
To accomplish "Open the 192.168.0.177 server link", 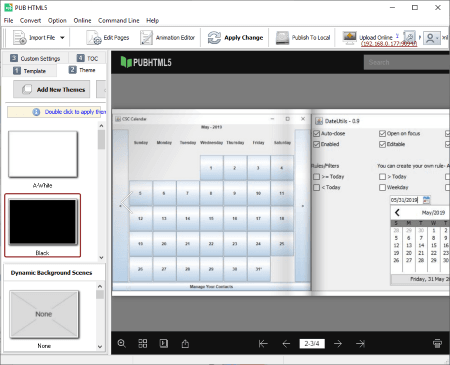I will click(x=389, y=44).
